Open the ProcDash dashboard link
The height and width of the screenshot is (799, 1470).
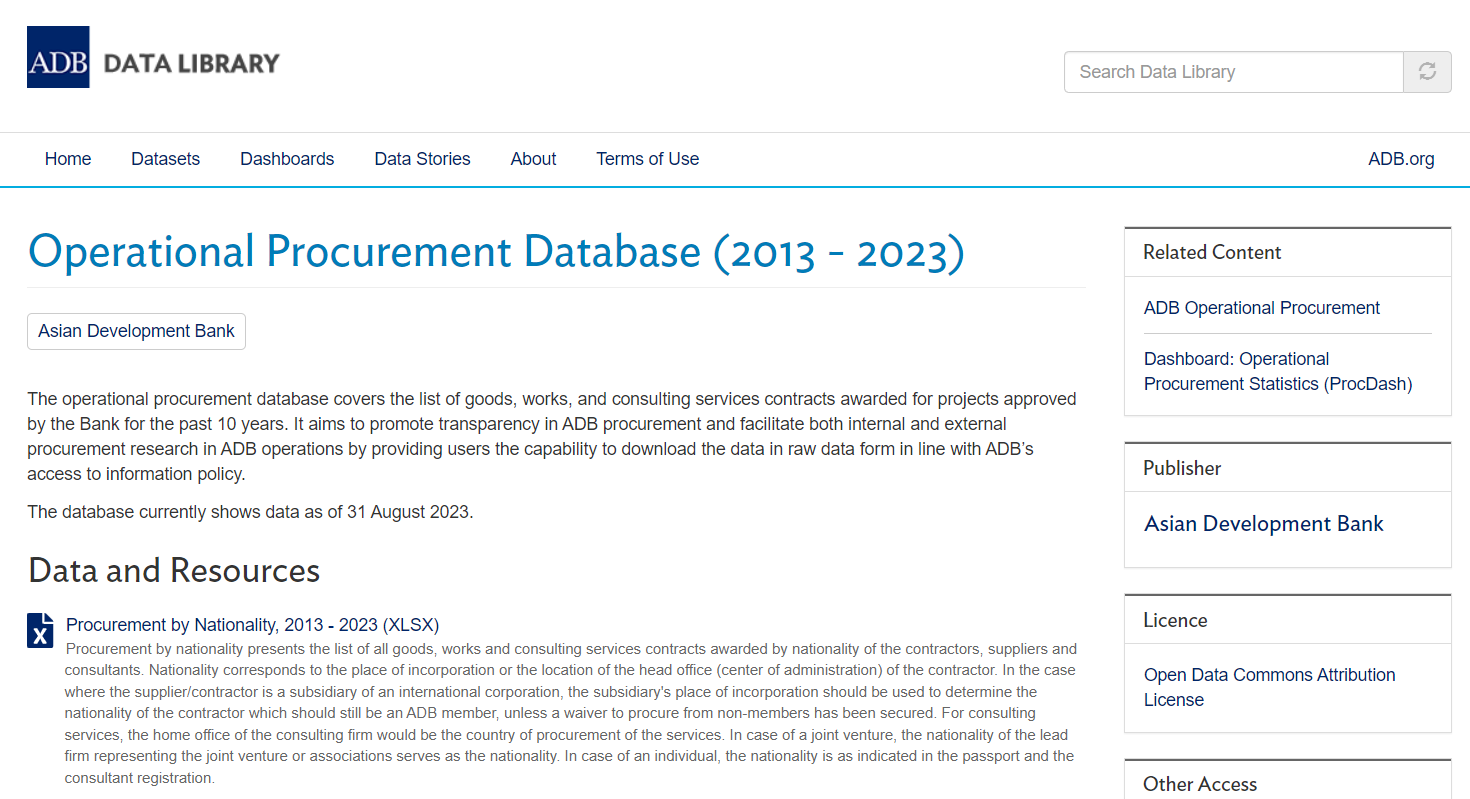pyautogui.click(x=1278, y=371)
